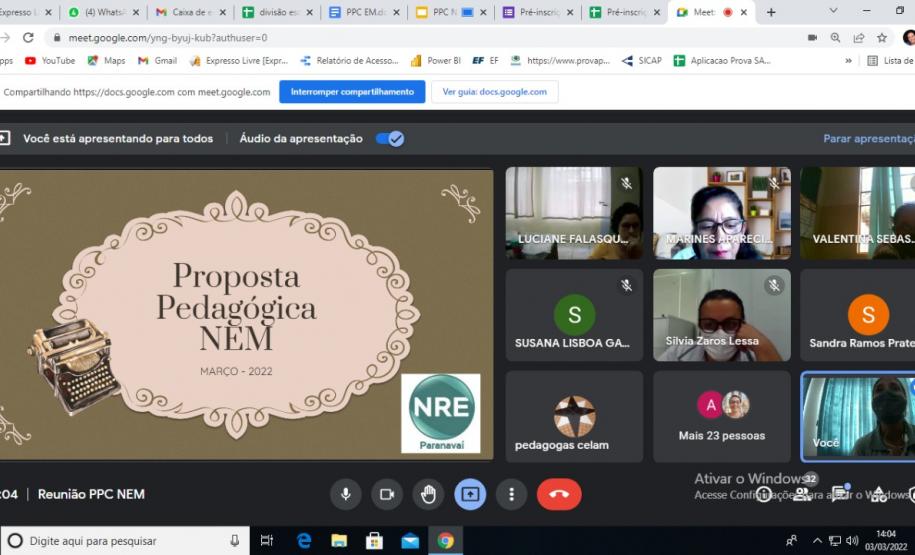Switch to the PPC EM.docx tab
915x555 pixels.
point(366,12)
